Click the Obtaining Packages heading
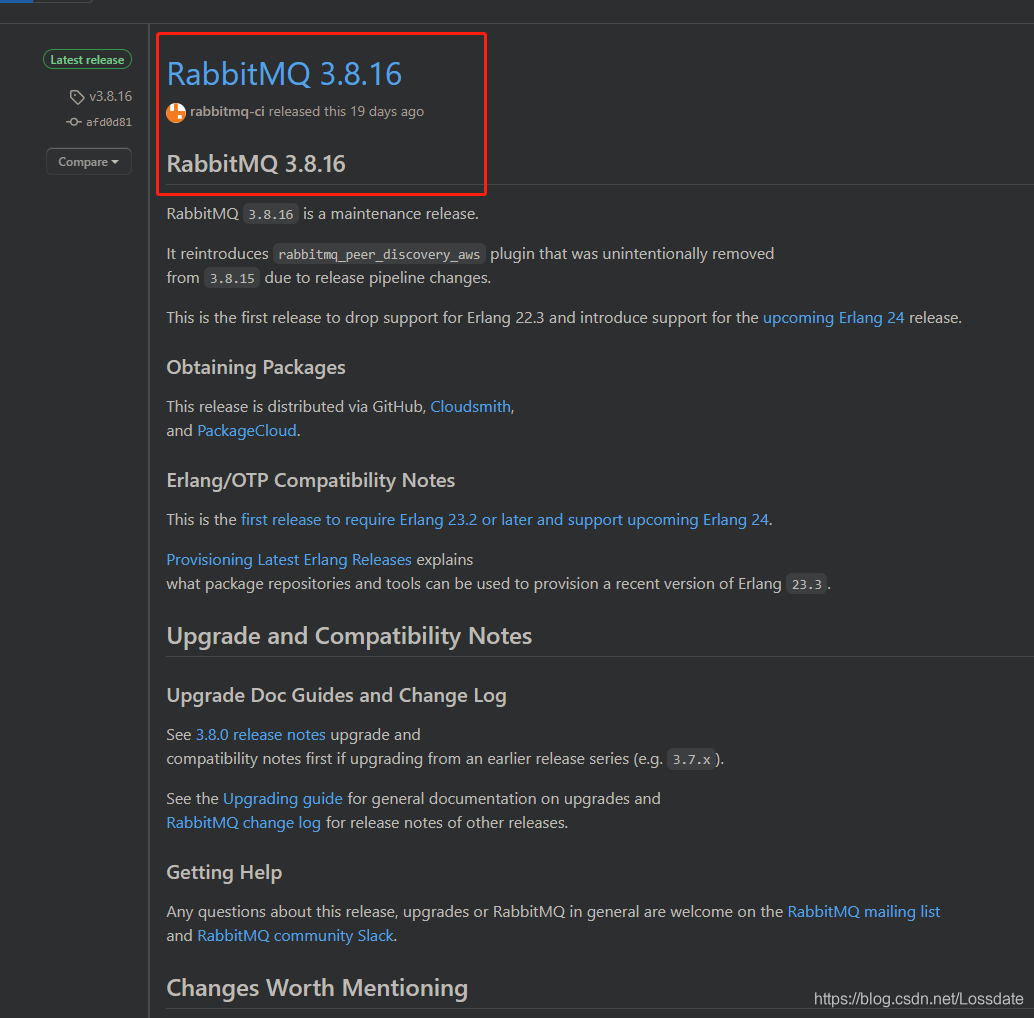1034x1018 pixels. (x=256, y=367)
